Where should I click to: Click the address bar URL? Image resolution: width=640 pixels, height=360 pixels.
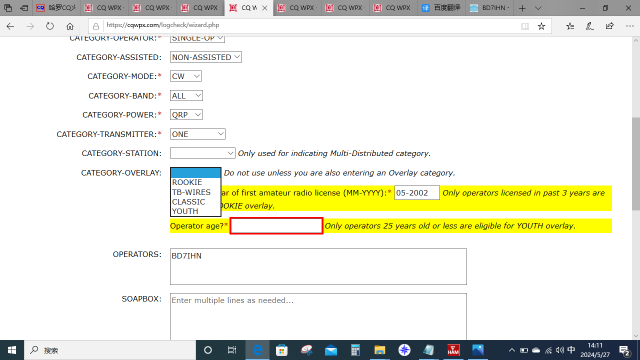tap(163, 25)
